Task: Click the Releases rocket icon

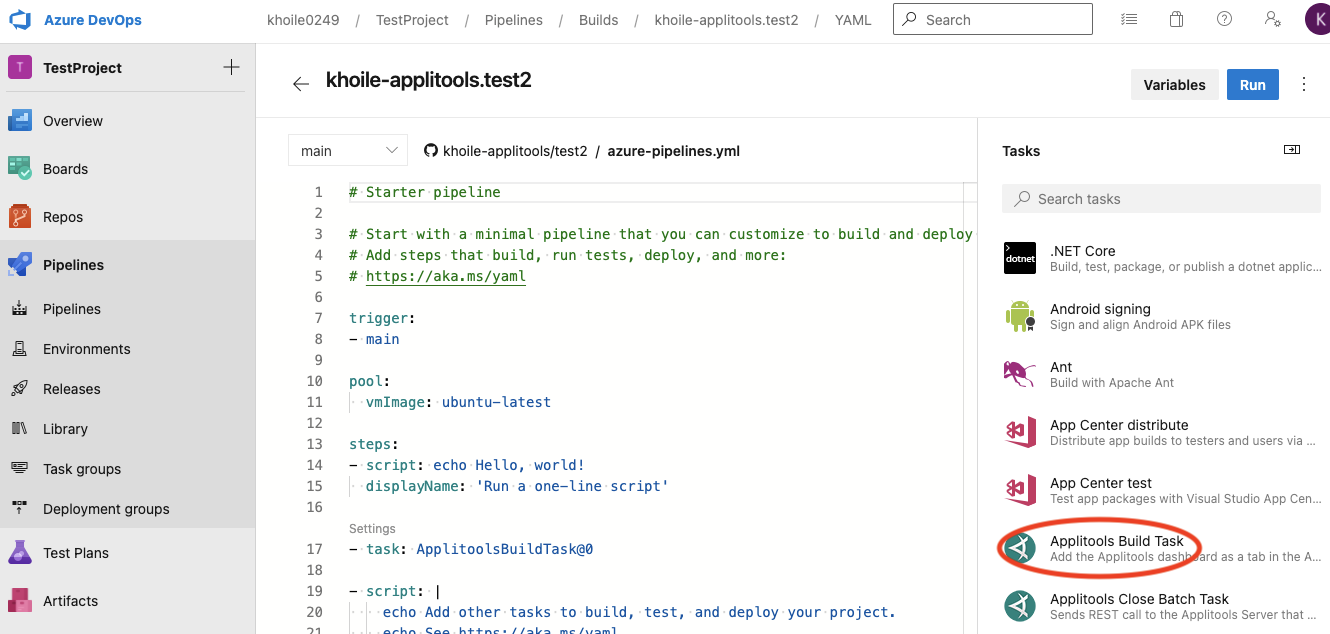Action: pos(20,389)
